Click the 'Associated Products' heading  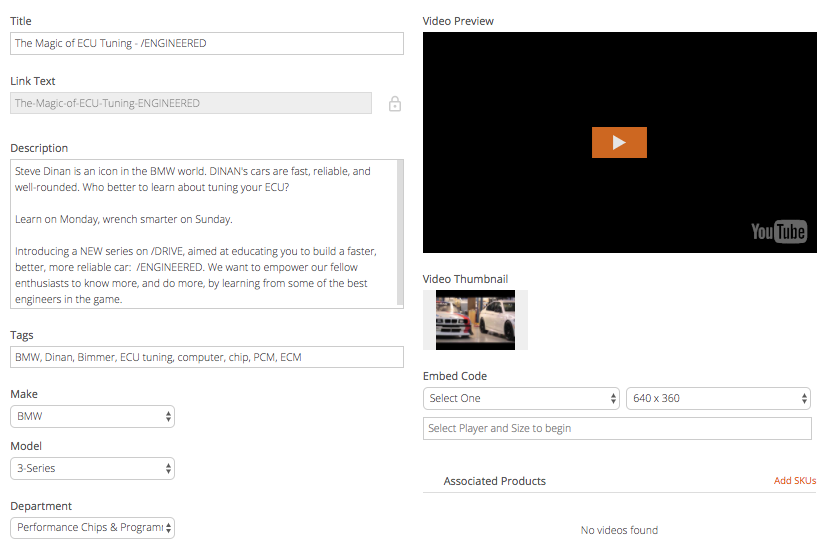(x=494, y=481)
